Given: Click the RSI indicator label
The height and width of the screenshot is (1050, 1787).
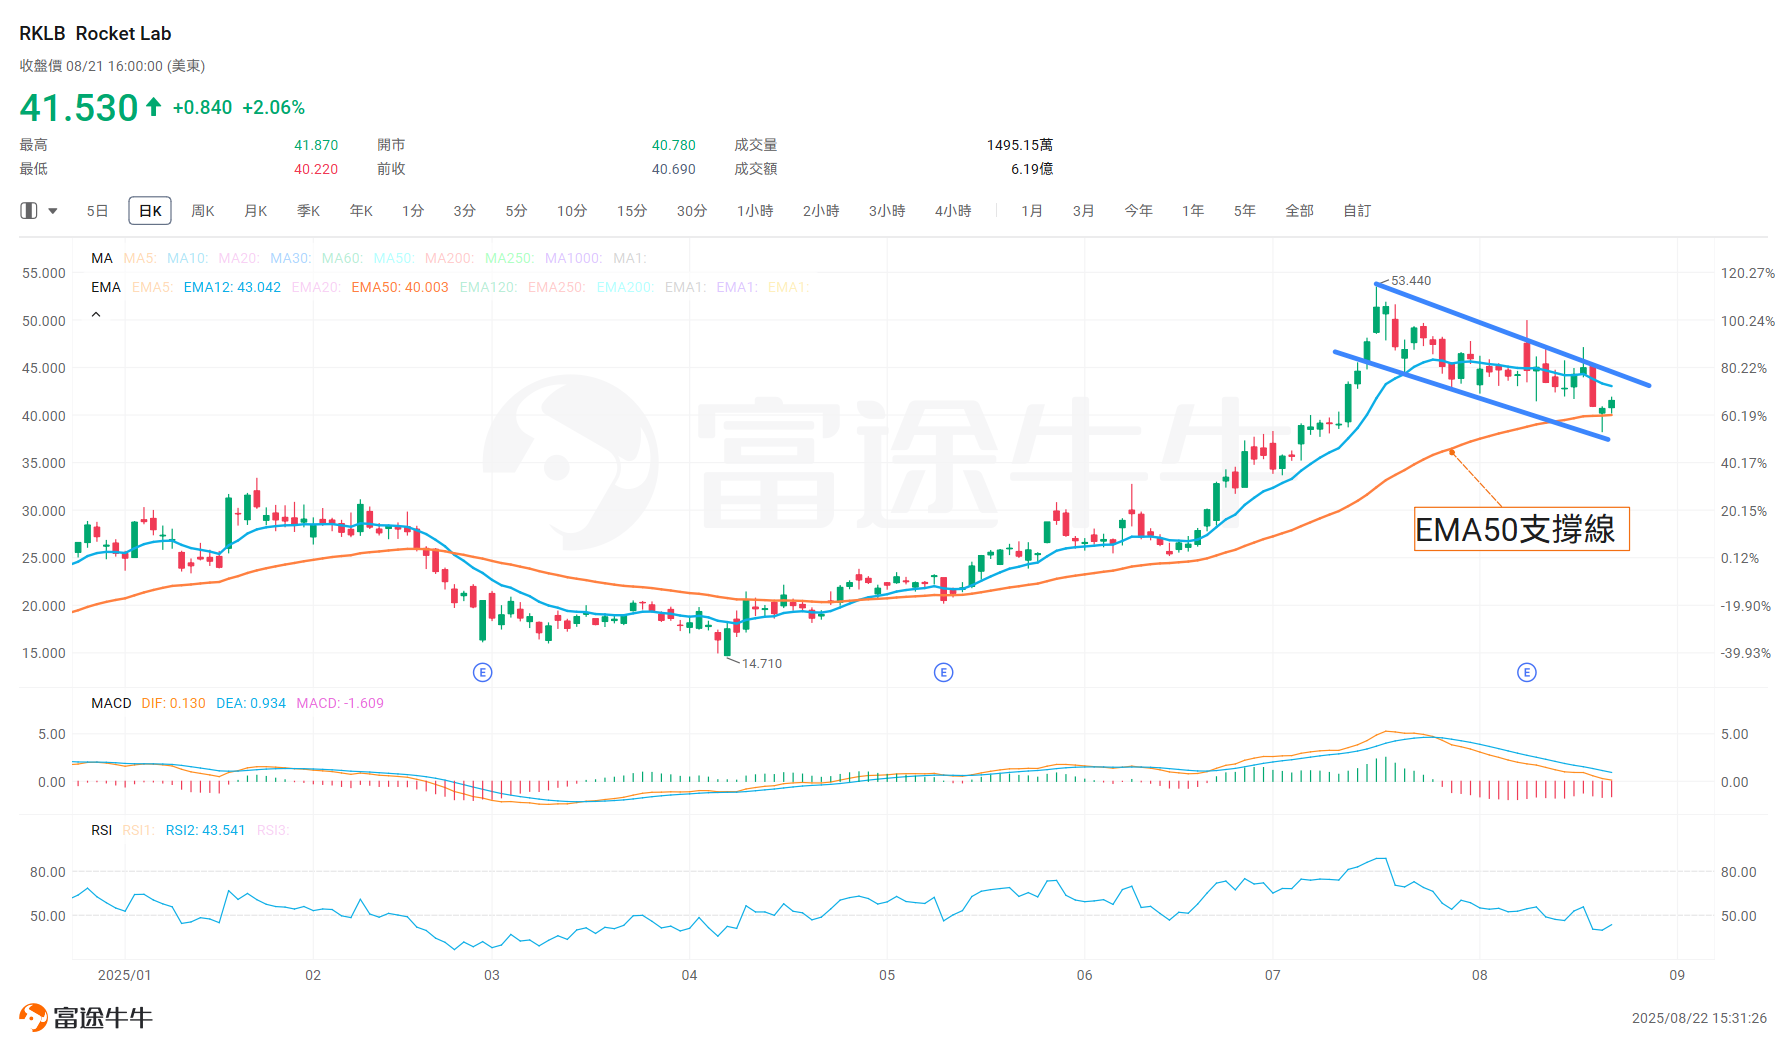Looking at the screenshot, I should pyautogui.click(x=101, y=830).
